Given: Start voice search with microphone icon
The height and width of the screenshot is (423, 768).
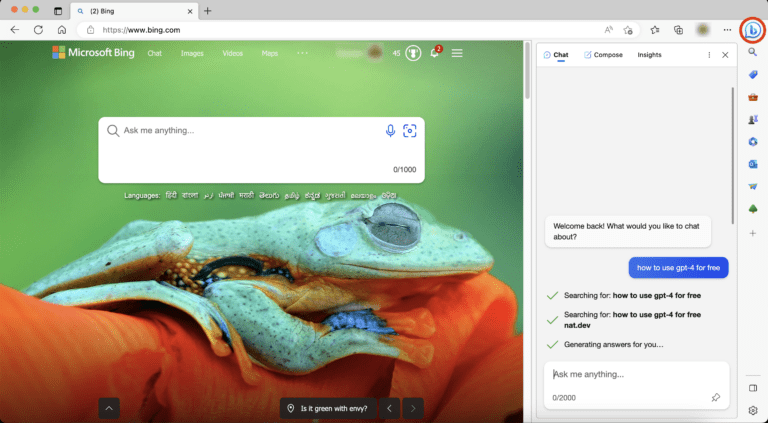Looking at the screenshot, I should tap(390, 131).
